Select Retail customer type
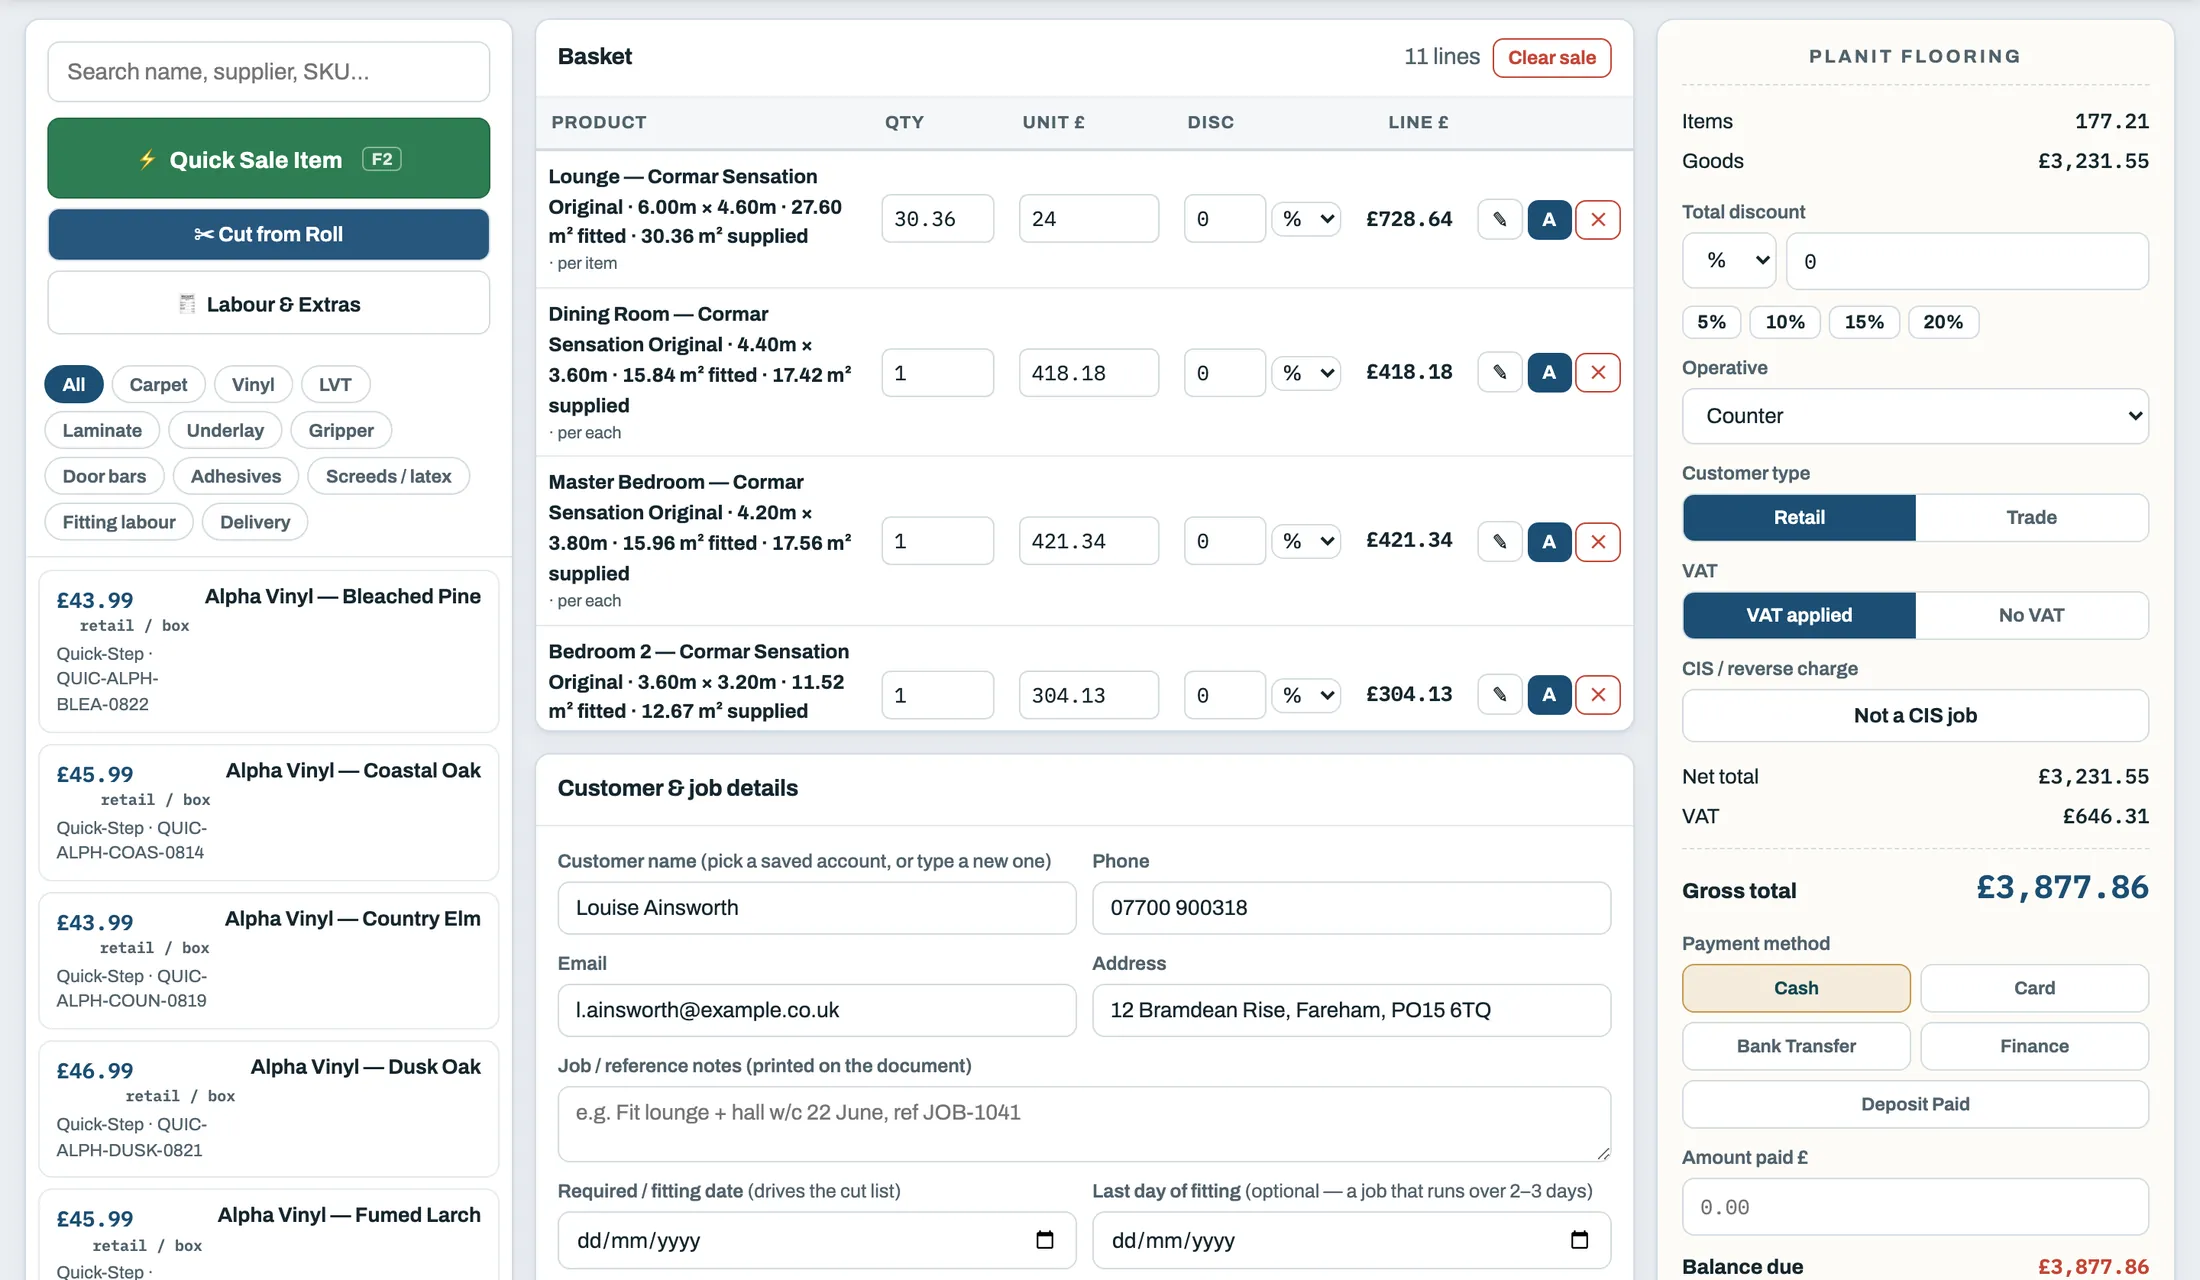2200x1280 pixels. pos(1799,517)
